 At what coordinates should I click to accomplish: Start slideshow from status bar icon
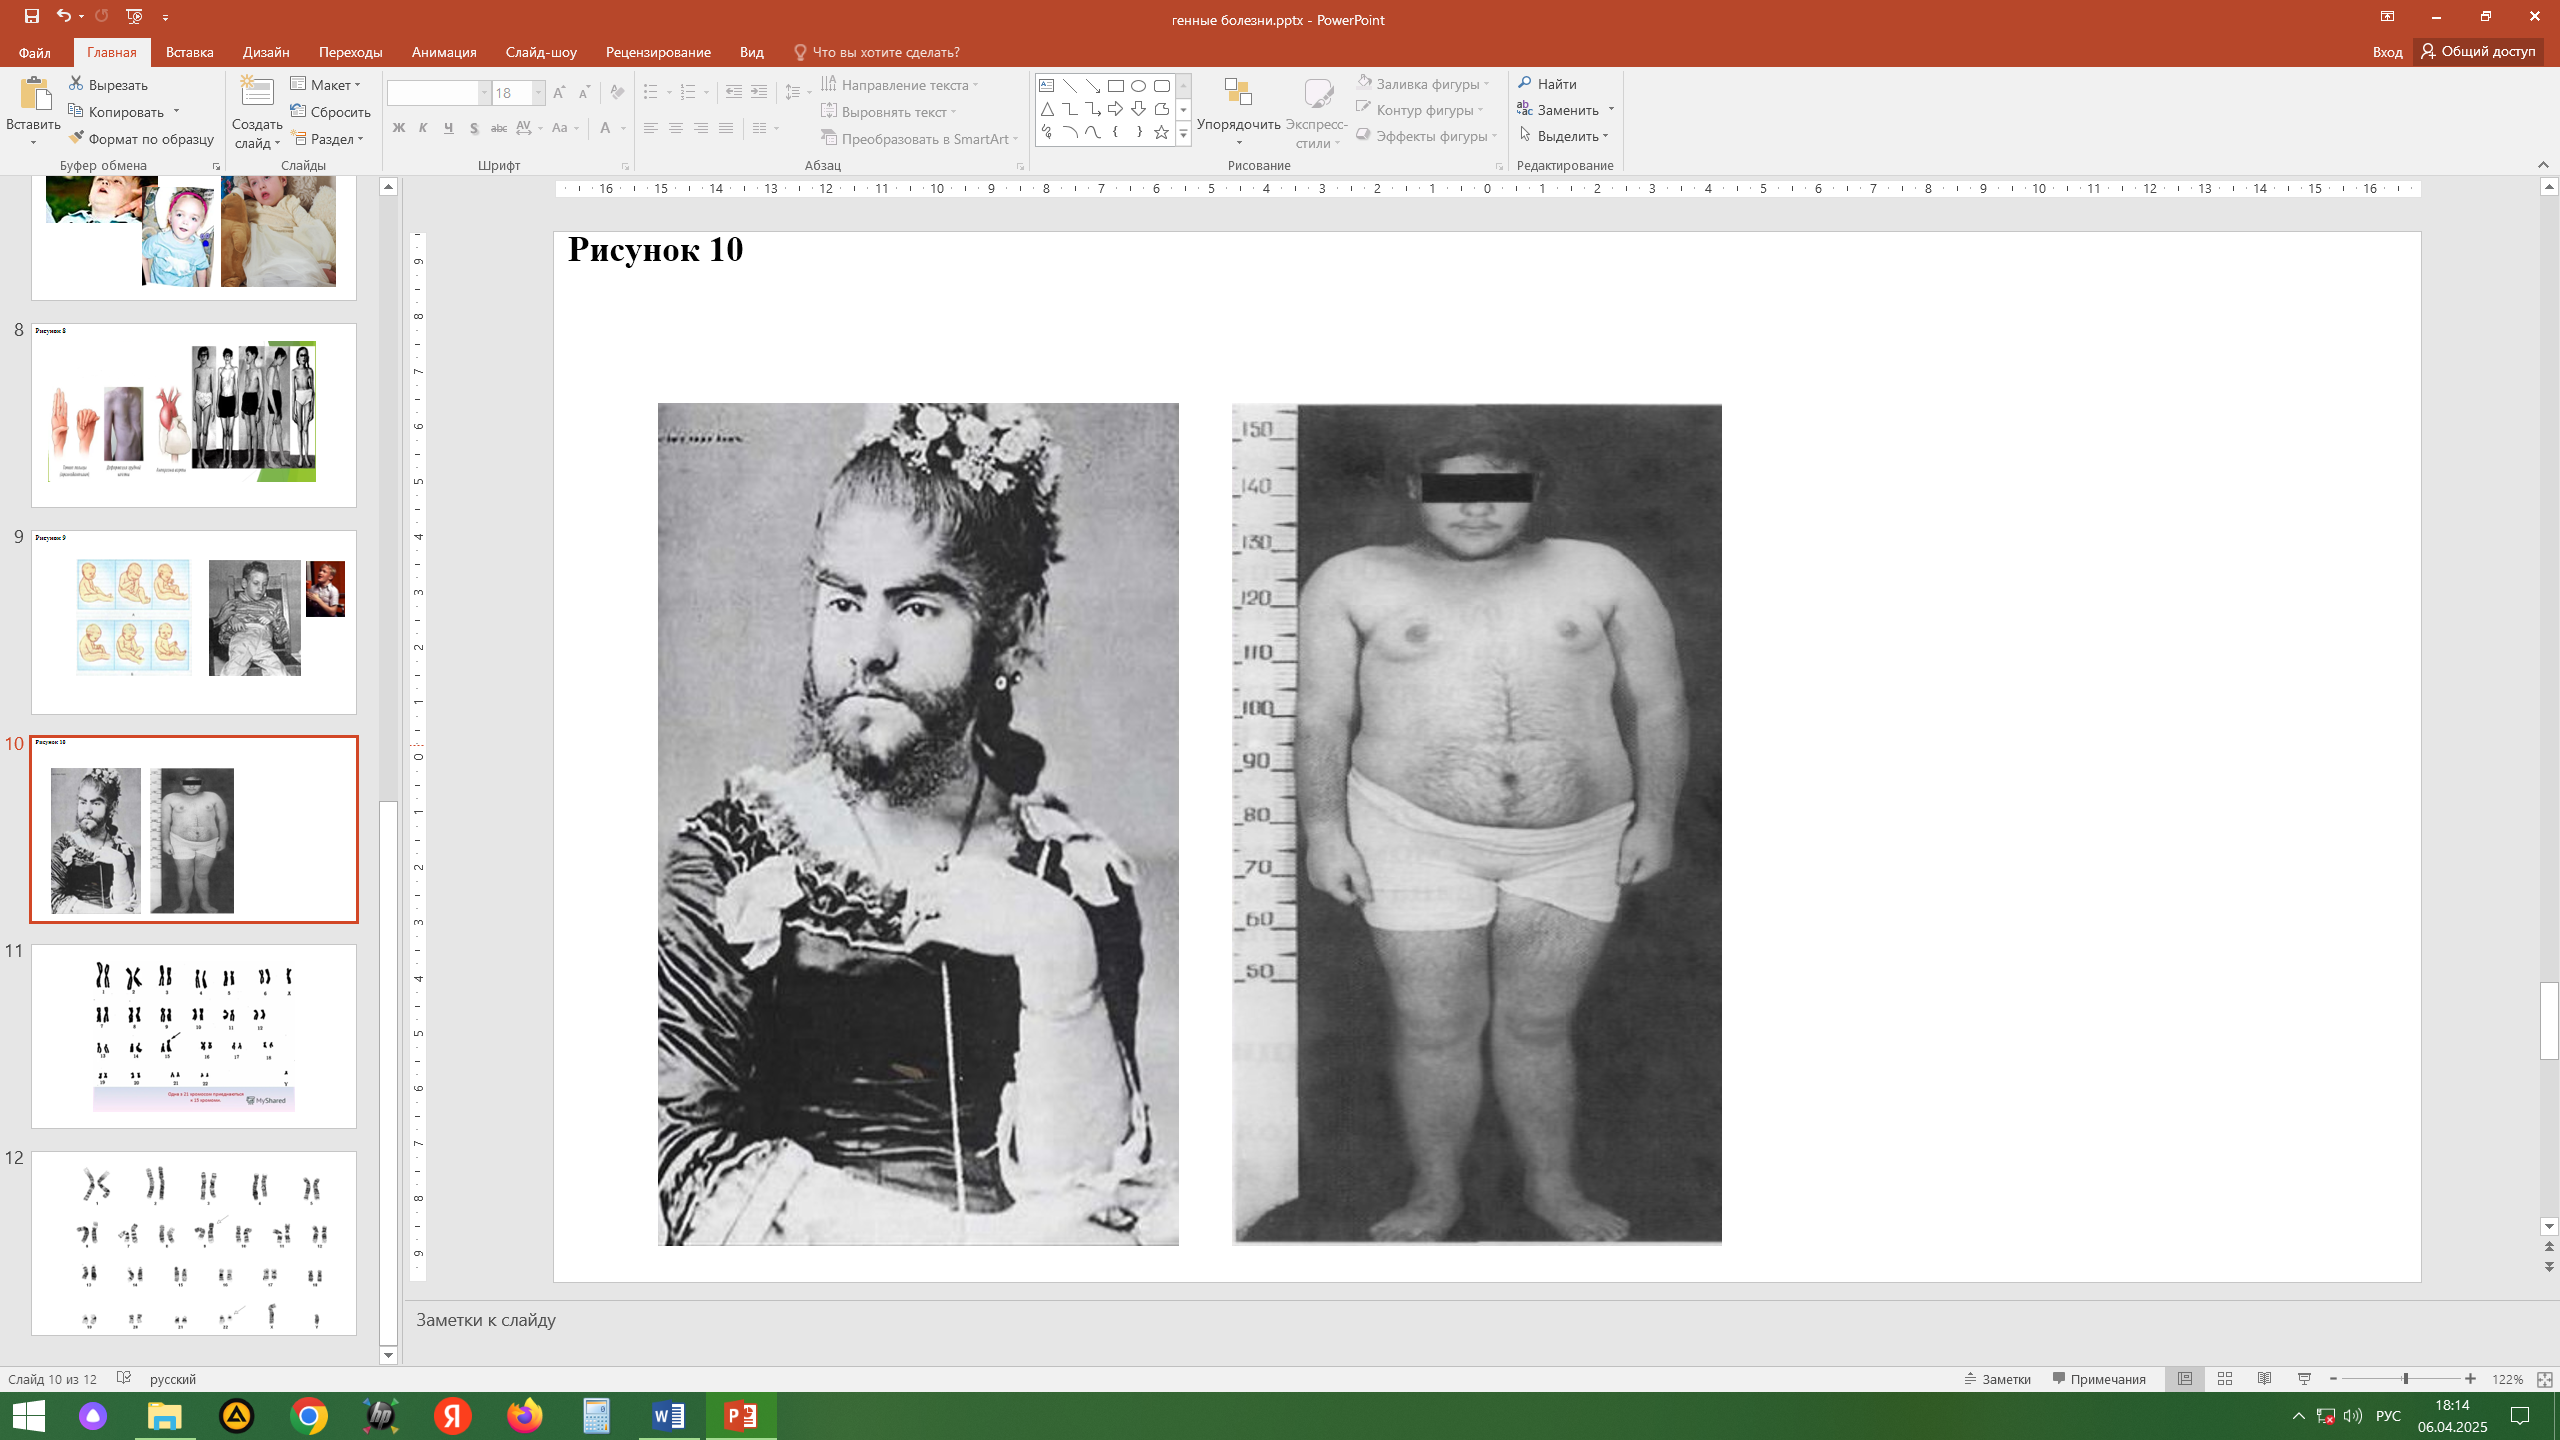[x=2305, y=1379]
